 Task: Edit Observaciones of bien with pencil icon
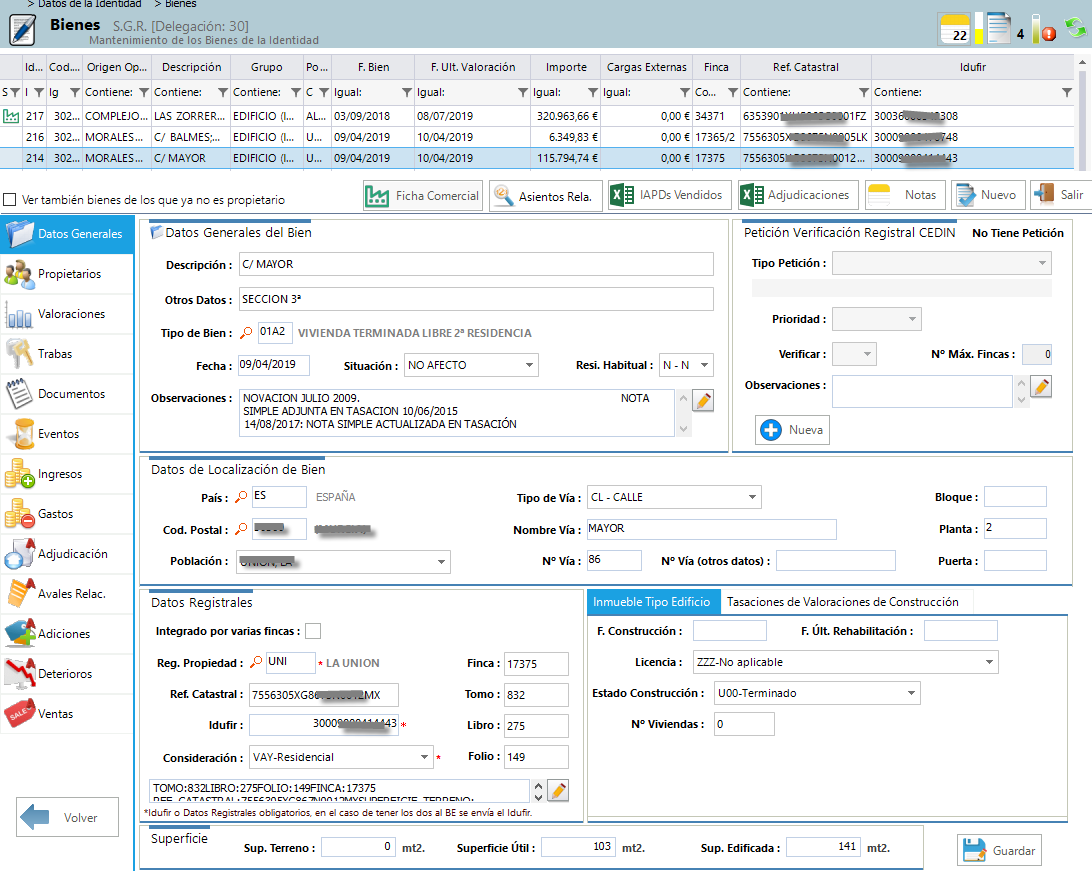pyautogui.click(x=703, y=400)
